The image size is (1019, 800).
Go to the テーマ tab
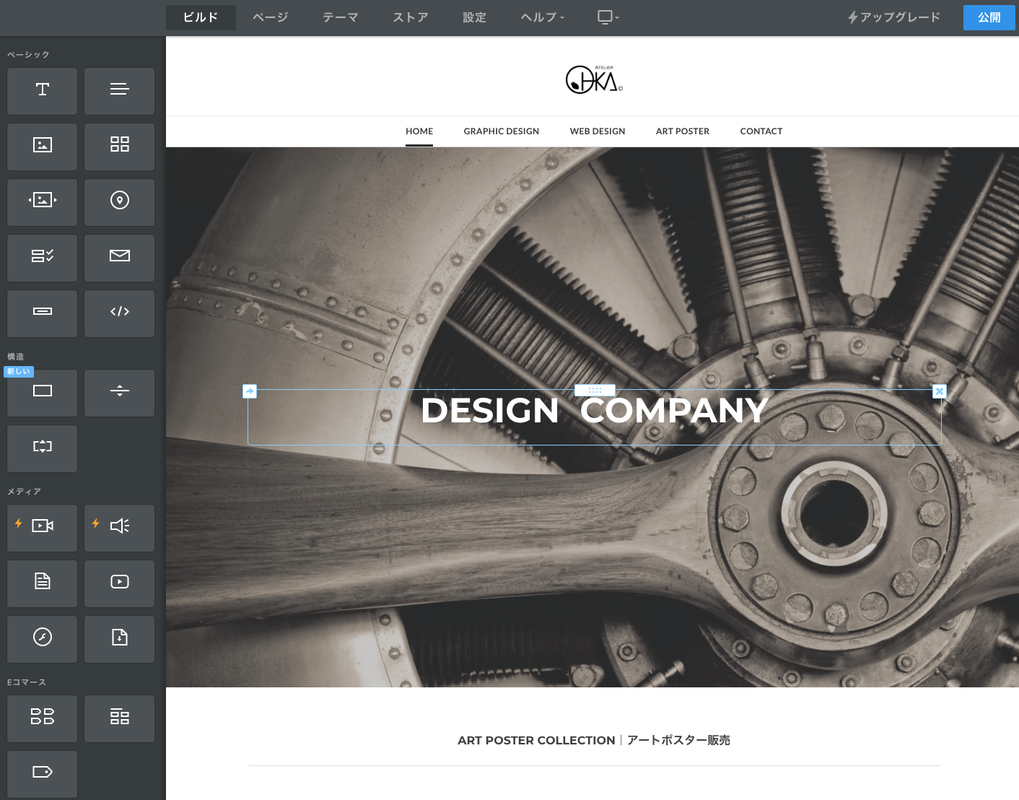pyautogui.click(x=341, y=18)
